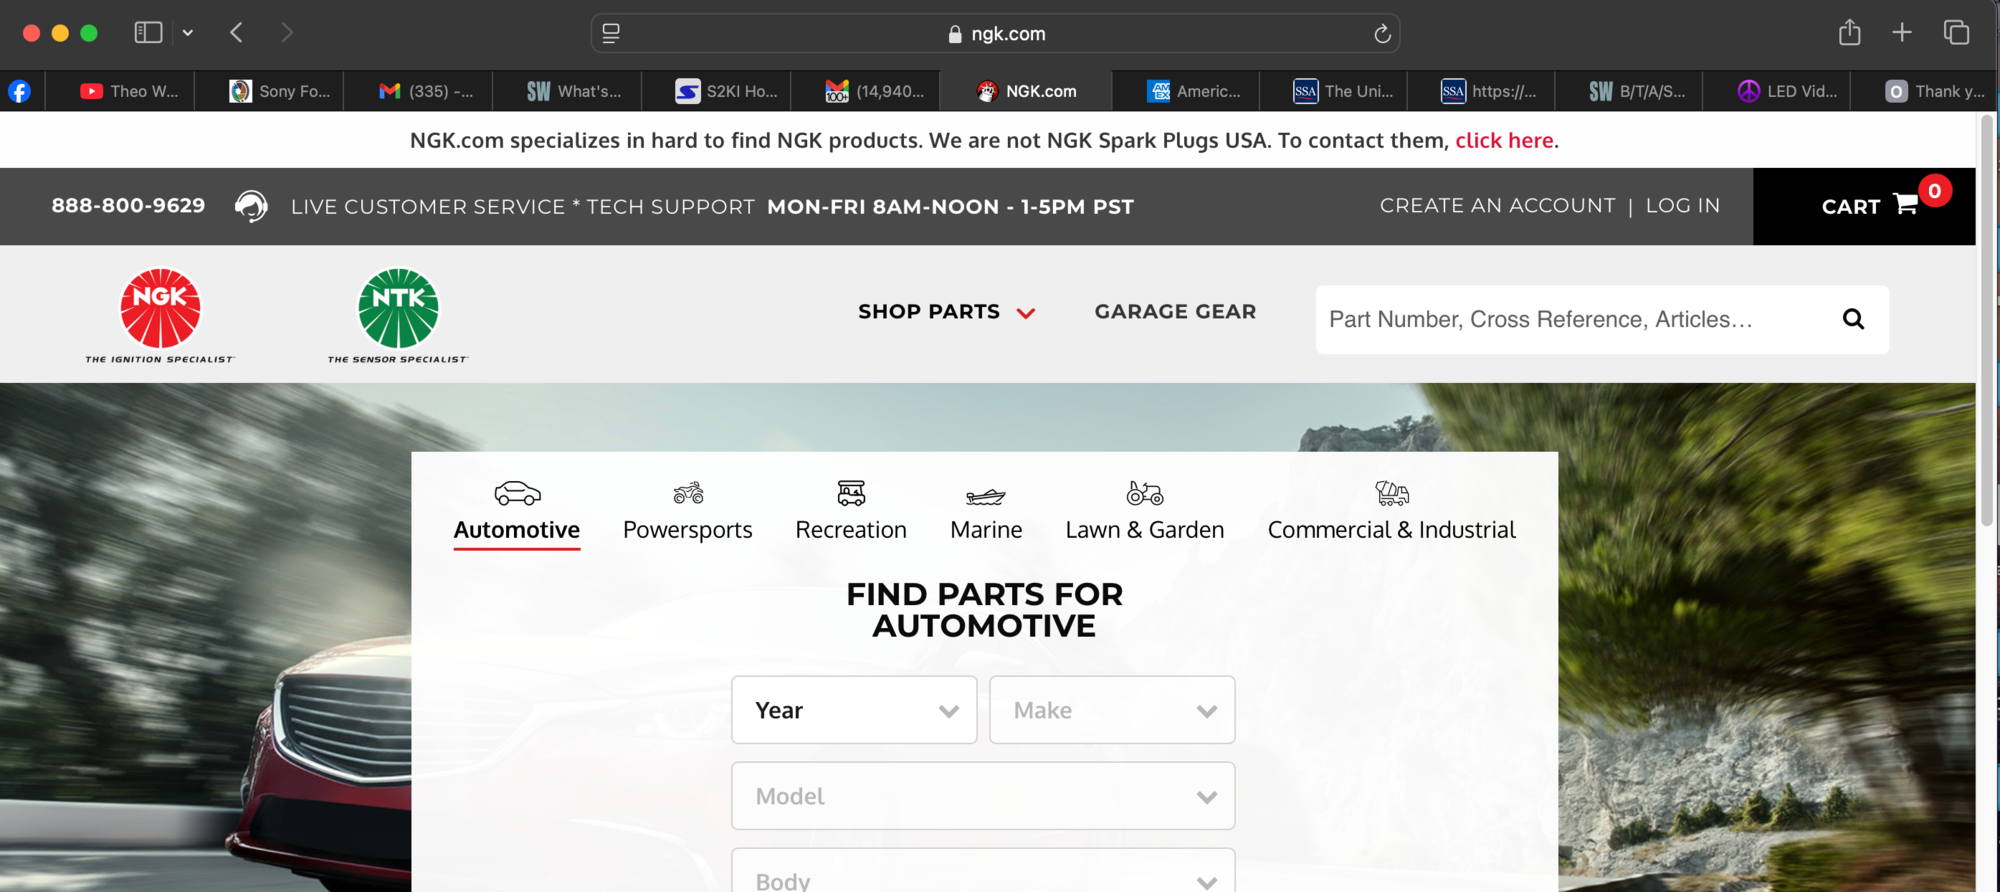Viewport: 2000px width, 892px height.
Task: Click the Safari page reload icon
Action: coord(1382,34)
